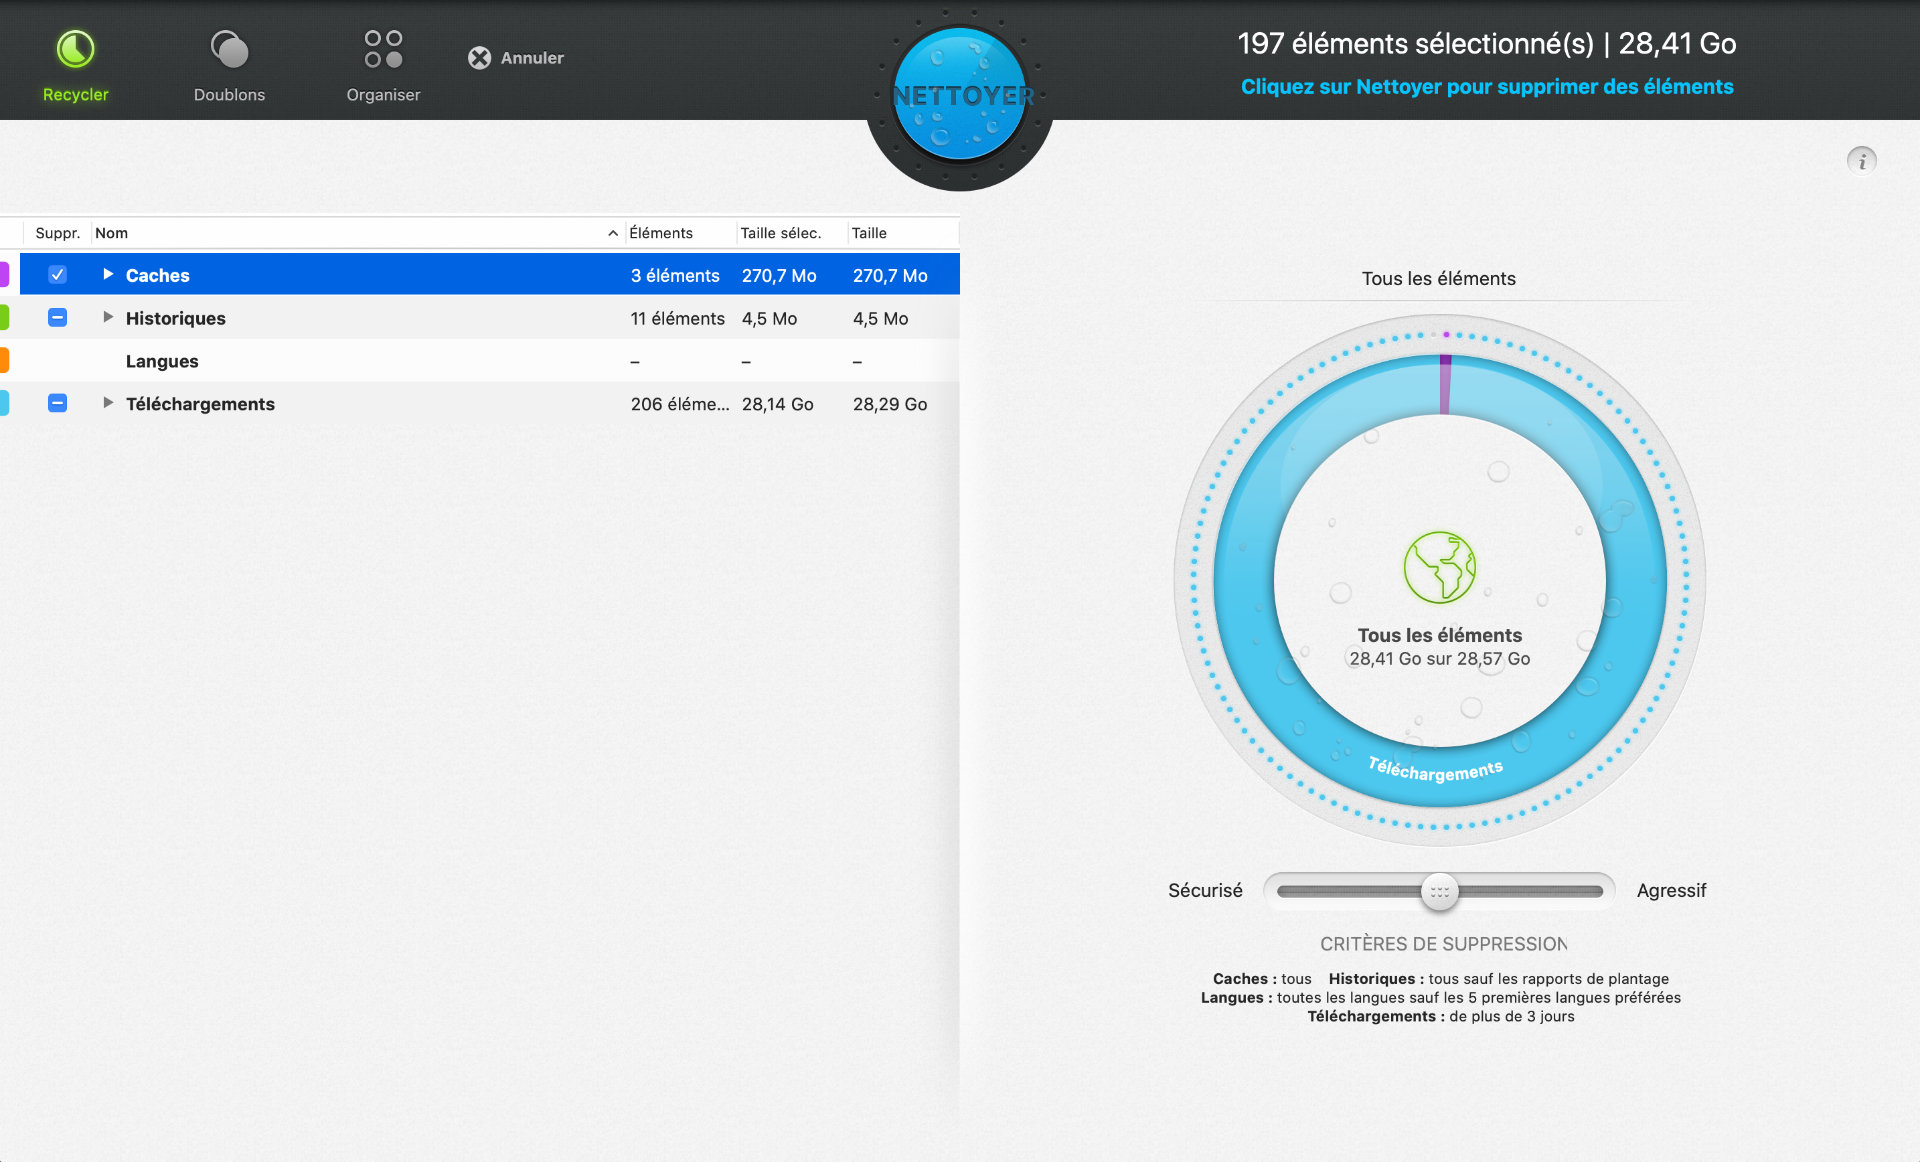Toggle the Téléchargements checkbox

coord(57,404)
